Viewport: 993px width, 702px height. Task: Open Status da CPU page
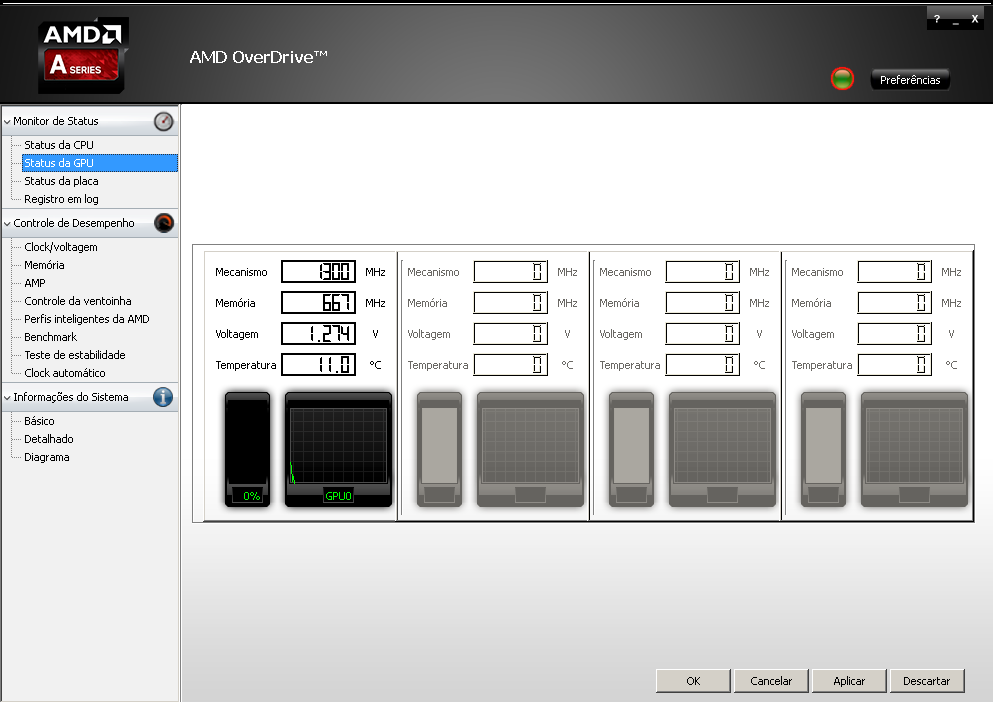pos(59,145)
